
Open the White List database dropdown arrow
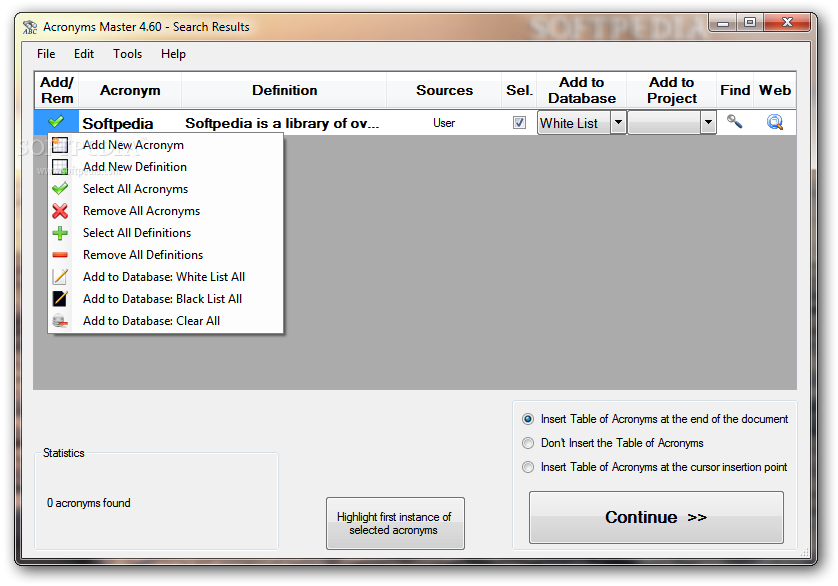tap(618, 122)
